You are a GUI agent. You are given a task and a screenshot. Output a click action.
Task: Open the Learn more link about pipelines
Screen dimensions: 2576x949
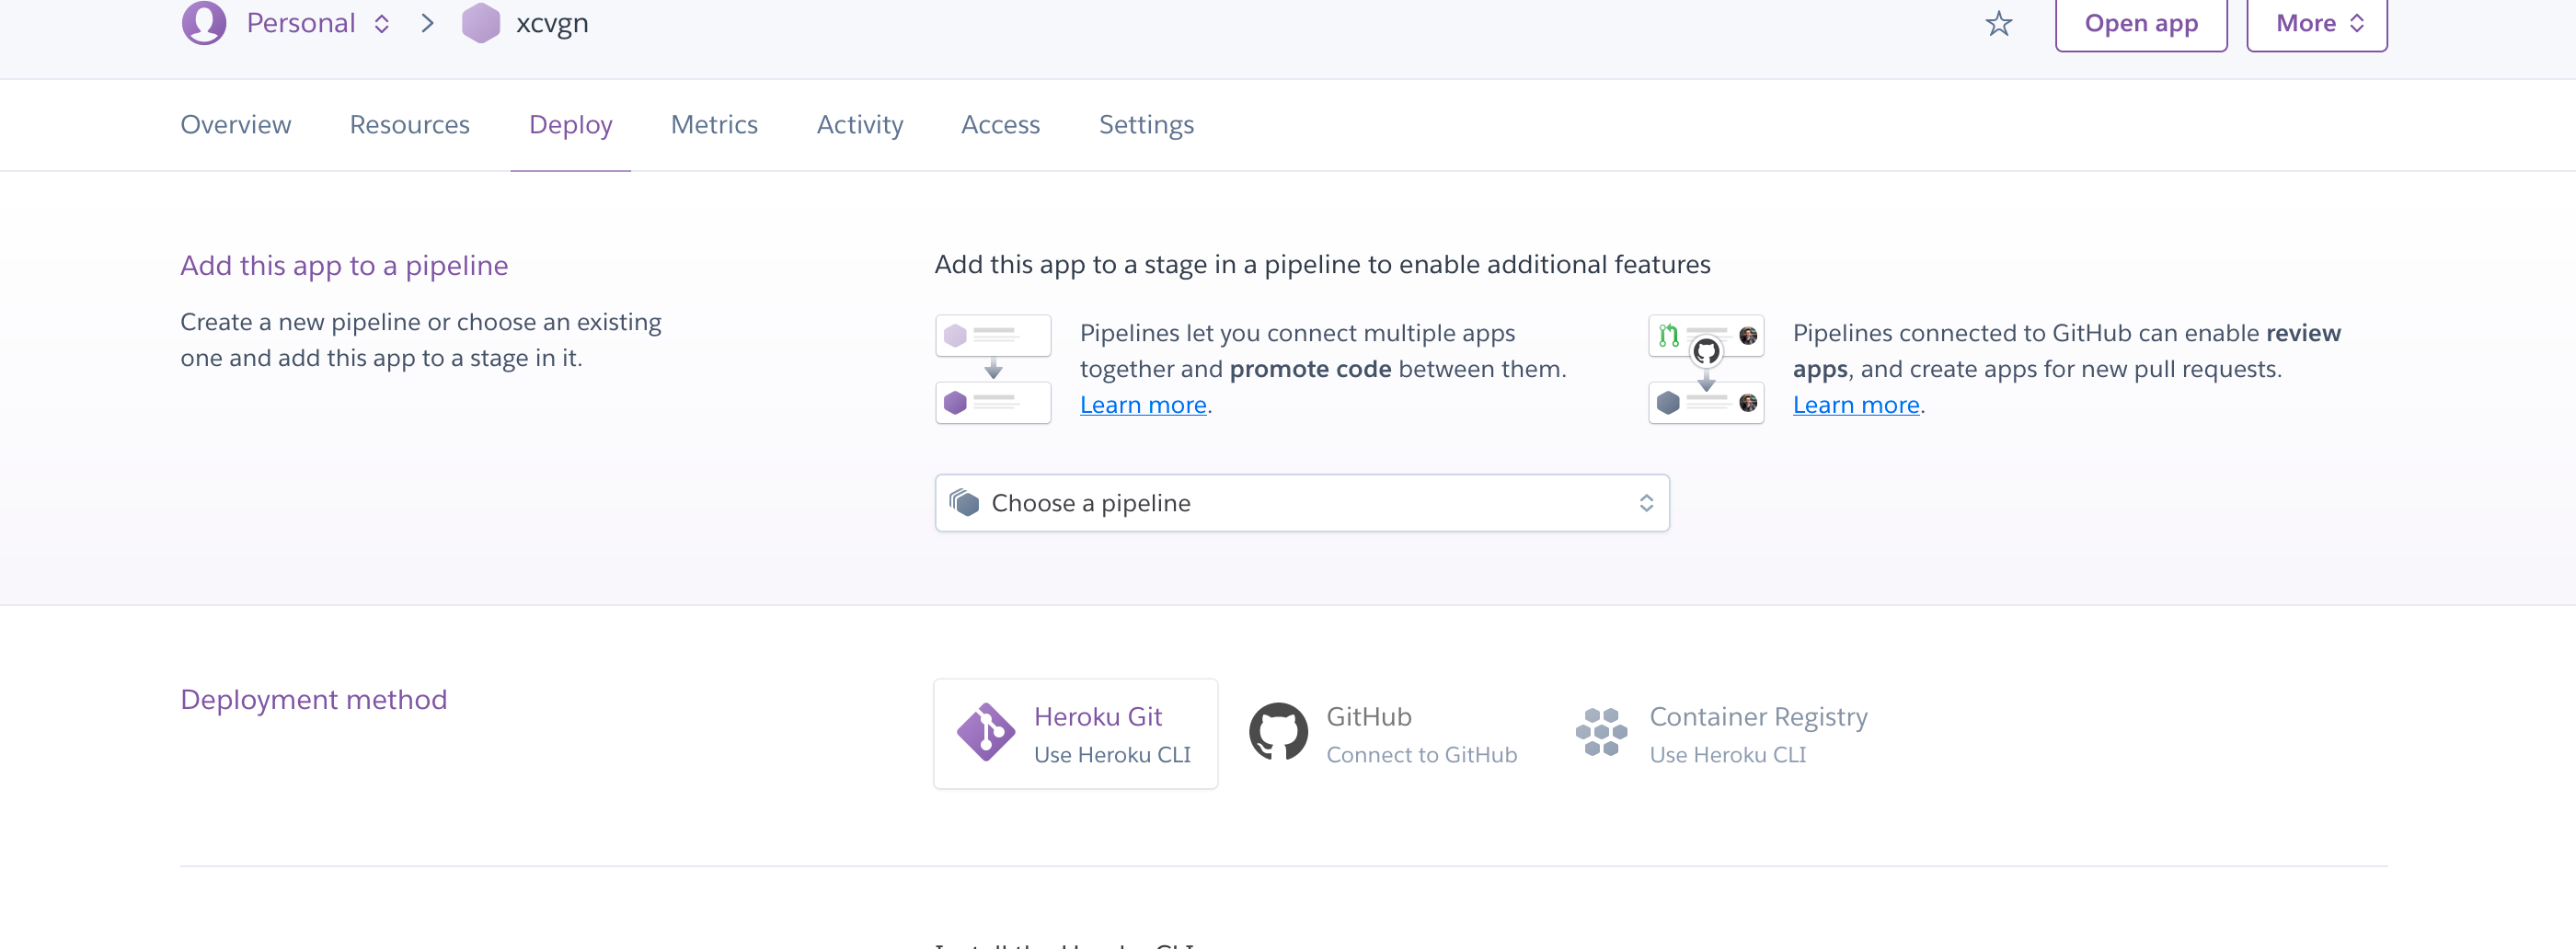tap(1143, 404)
